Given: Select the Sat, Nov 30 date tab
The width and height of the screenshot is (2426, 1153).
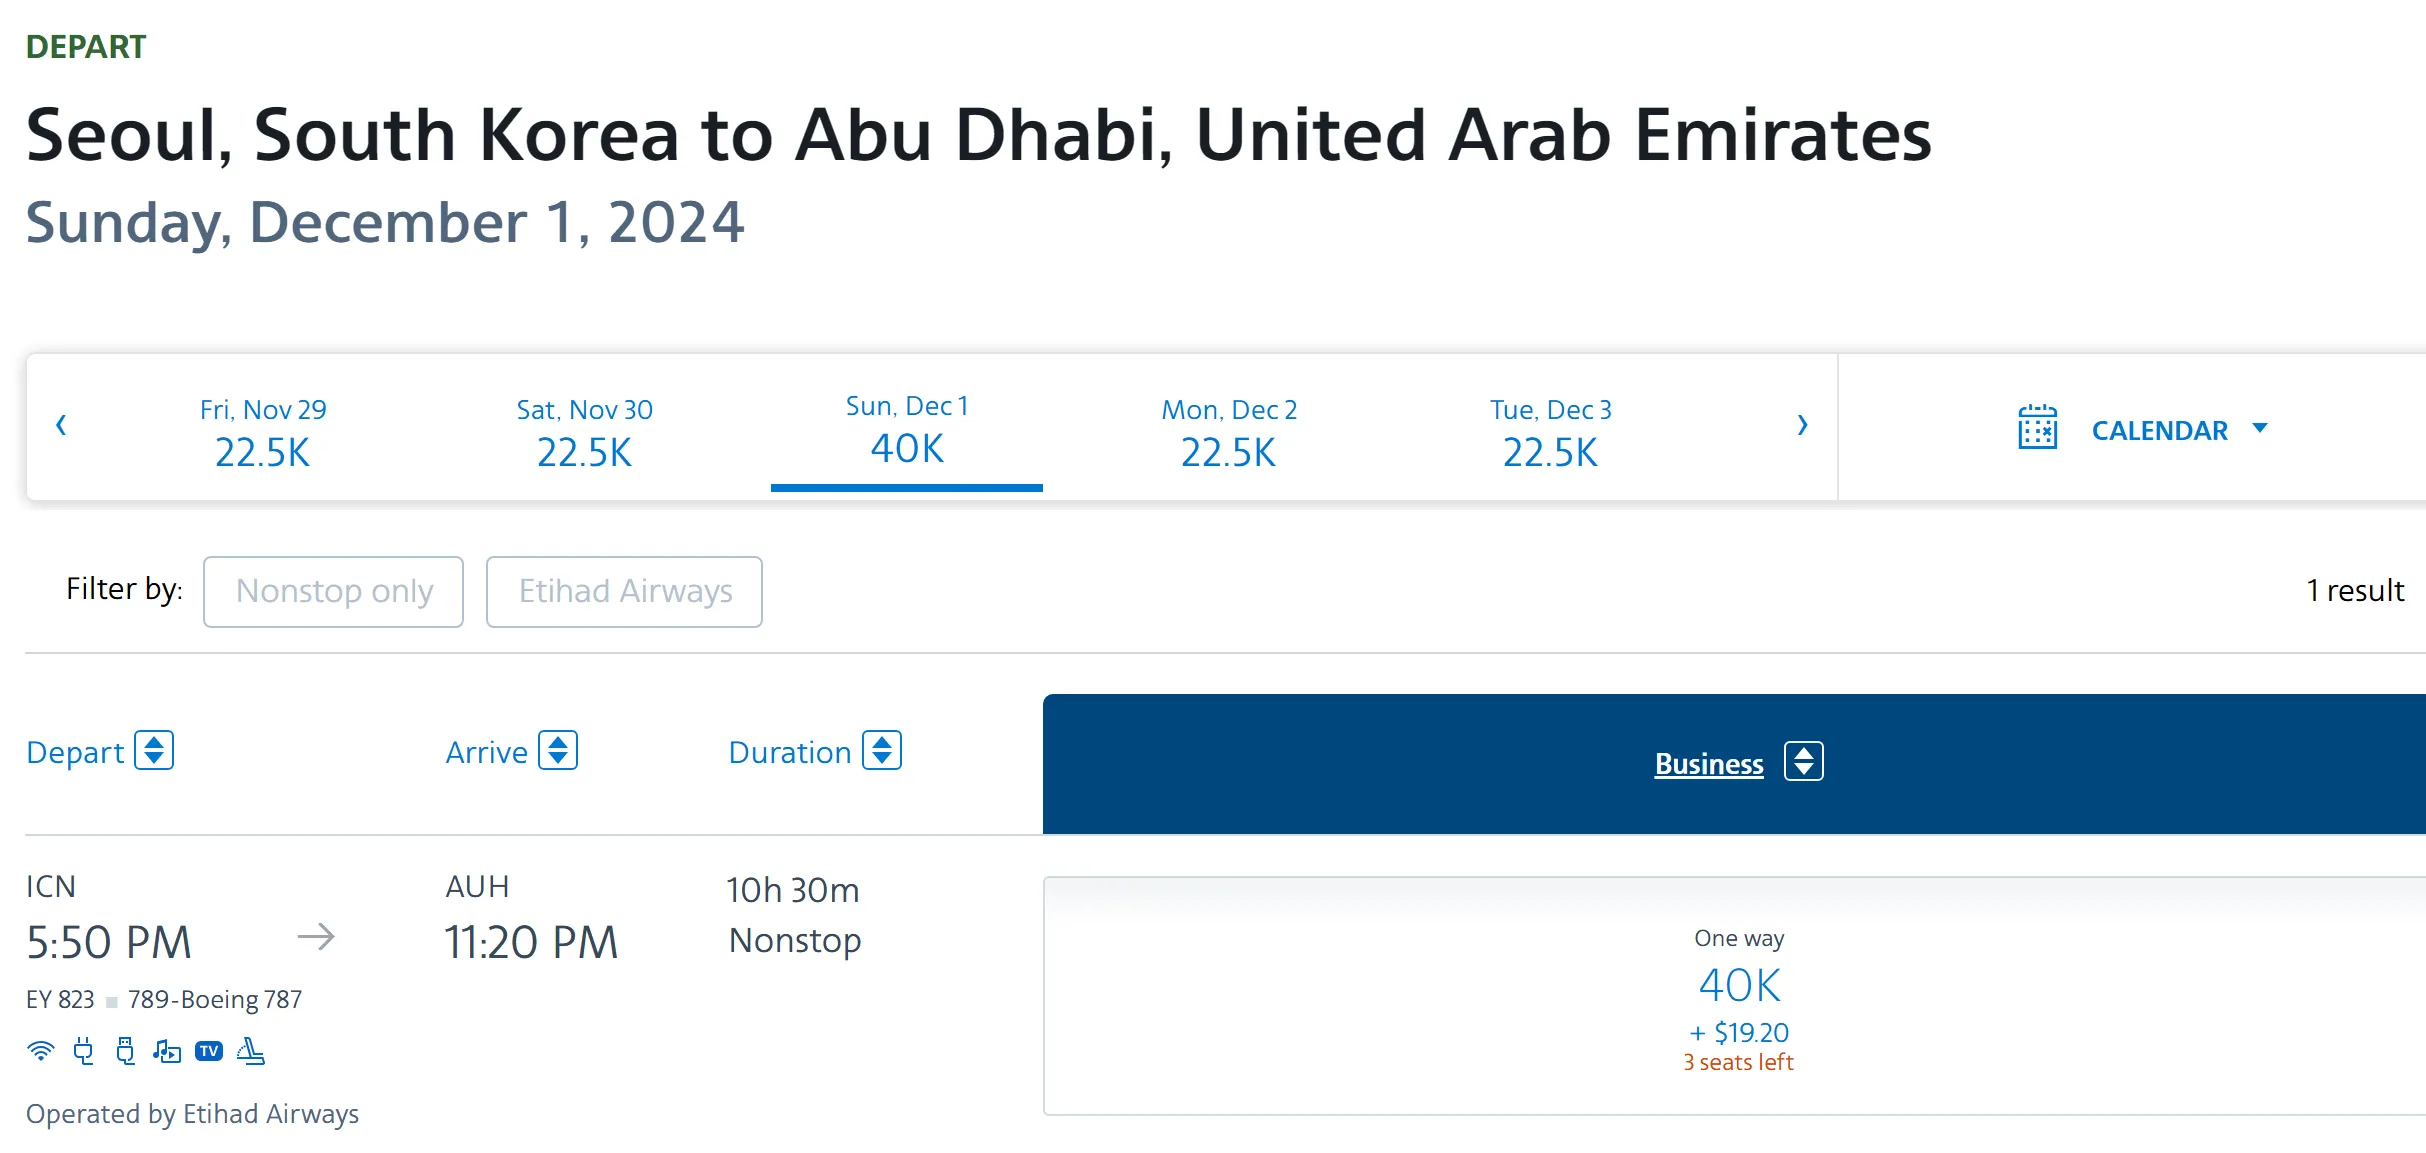Looking at the screenshot, I should coord(584,431).
